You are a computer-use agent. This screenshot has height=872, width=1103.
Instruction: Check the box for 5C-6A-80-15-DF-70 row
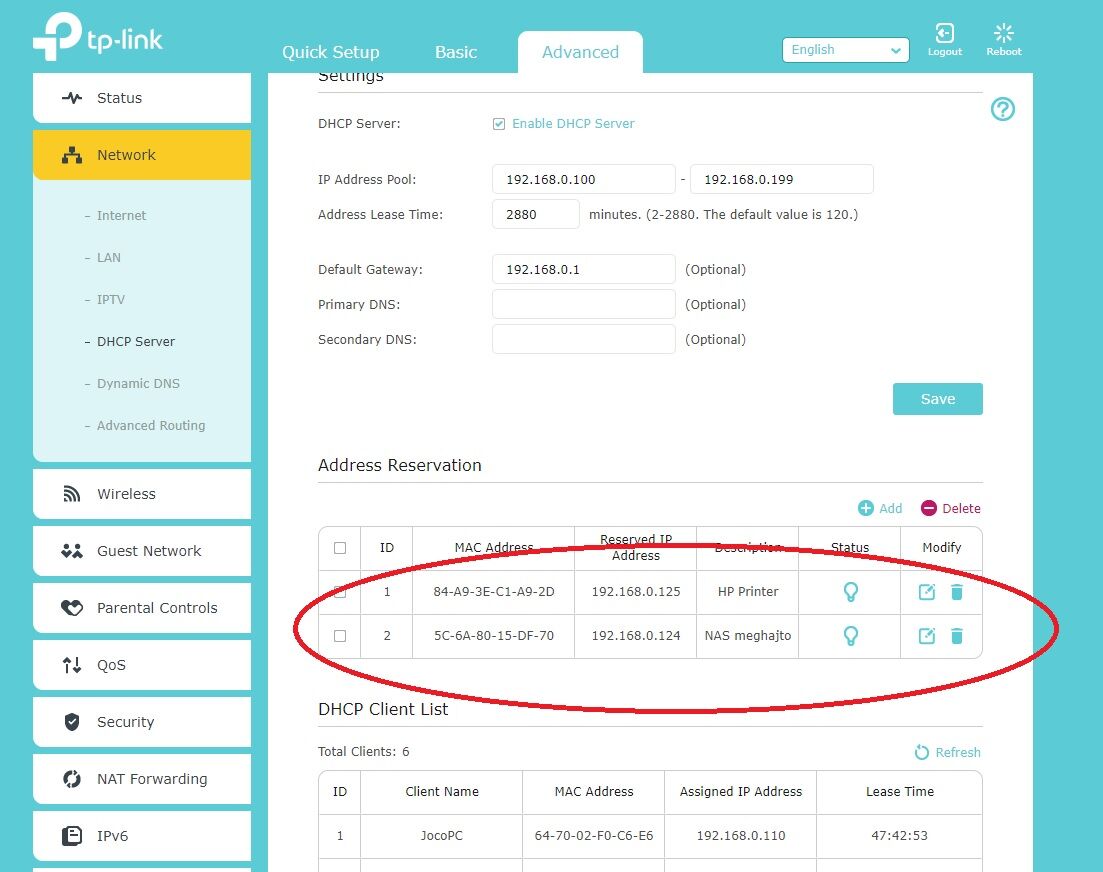coord(340,636)
